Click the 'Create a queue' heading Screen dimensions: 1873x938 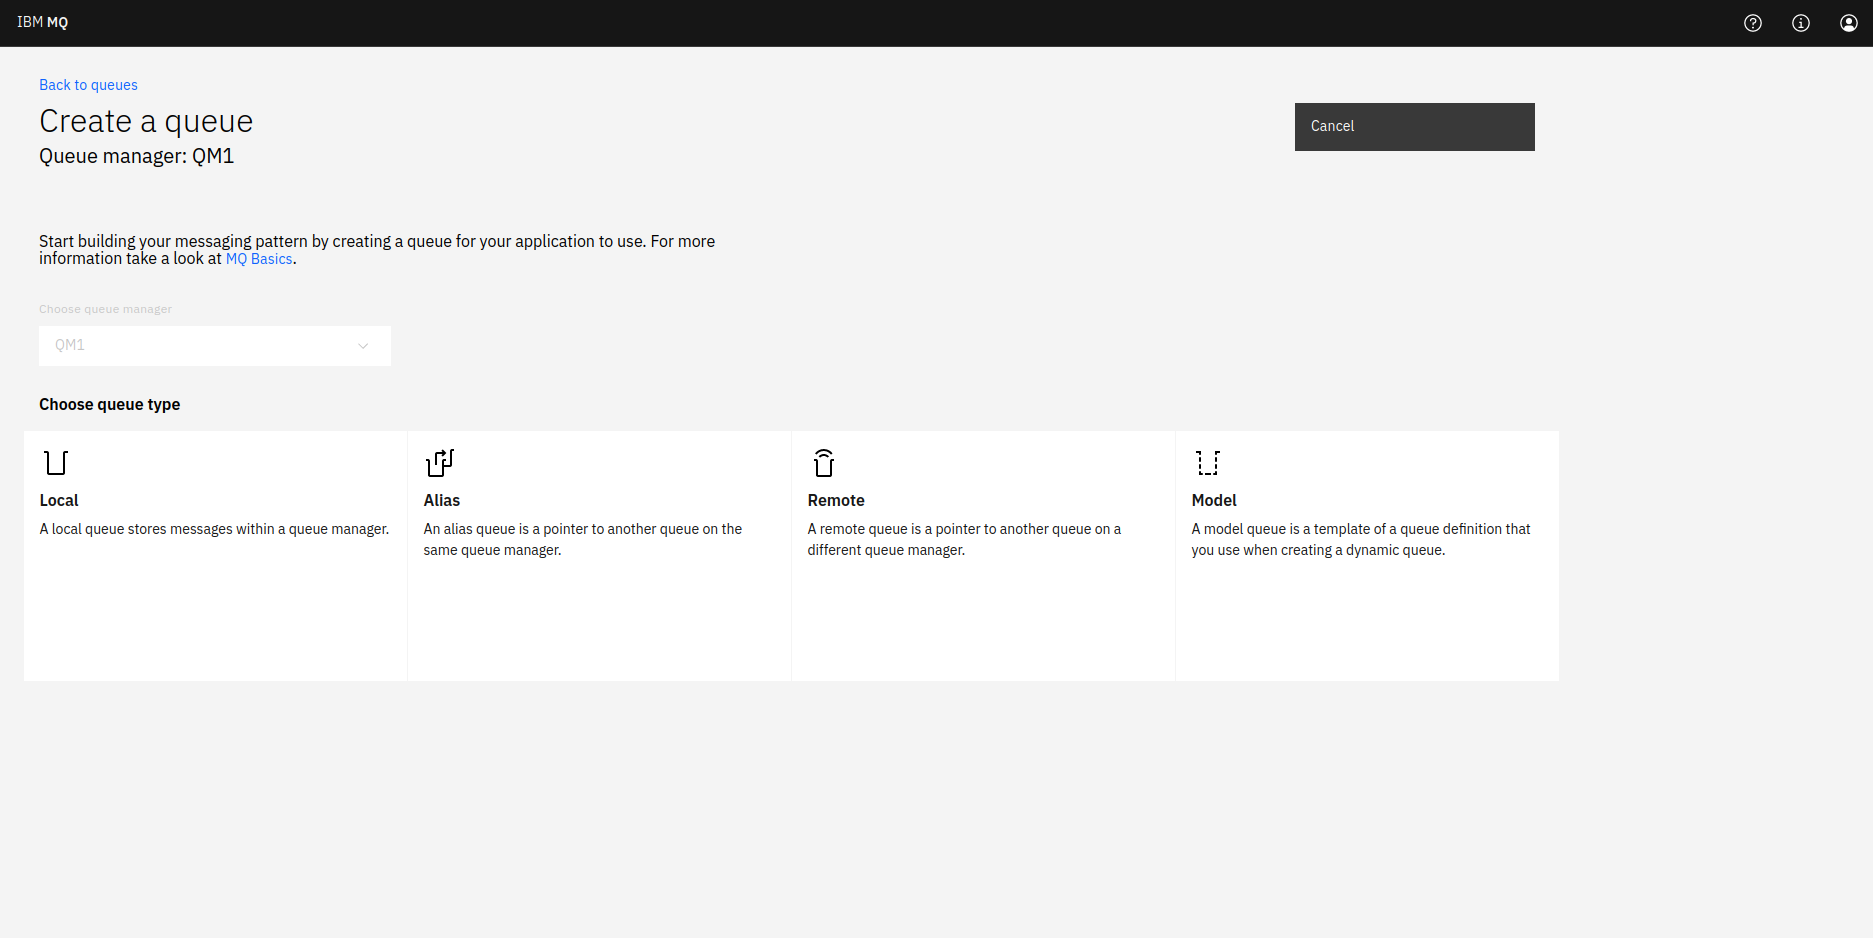(146, 121)
